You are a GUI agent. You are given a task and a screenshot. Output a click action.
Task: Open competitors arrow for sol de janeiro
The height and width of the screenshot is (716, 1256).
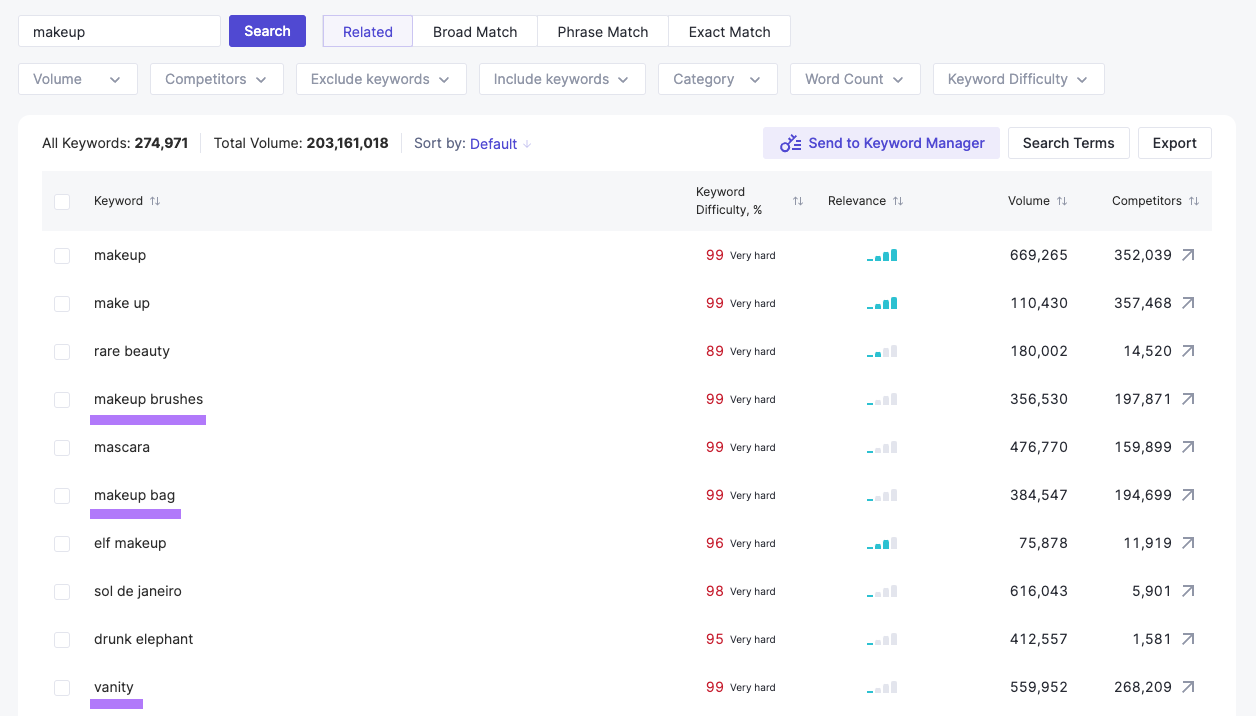point(1188,591)
